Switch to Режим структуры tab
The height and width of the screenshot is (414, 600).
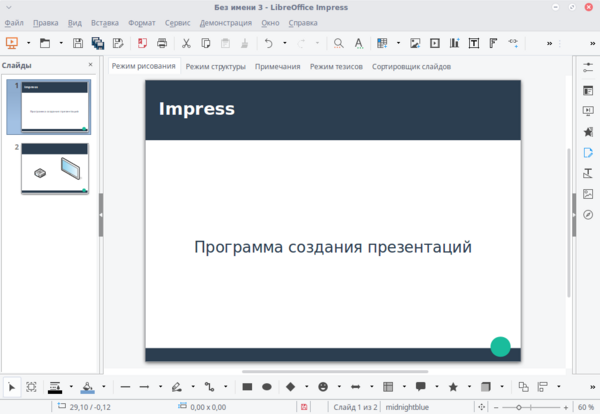(215, 67)
